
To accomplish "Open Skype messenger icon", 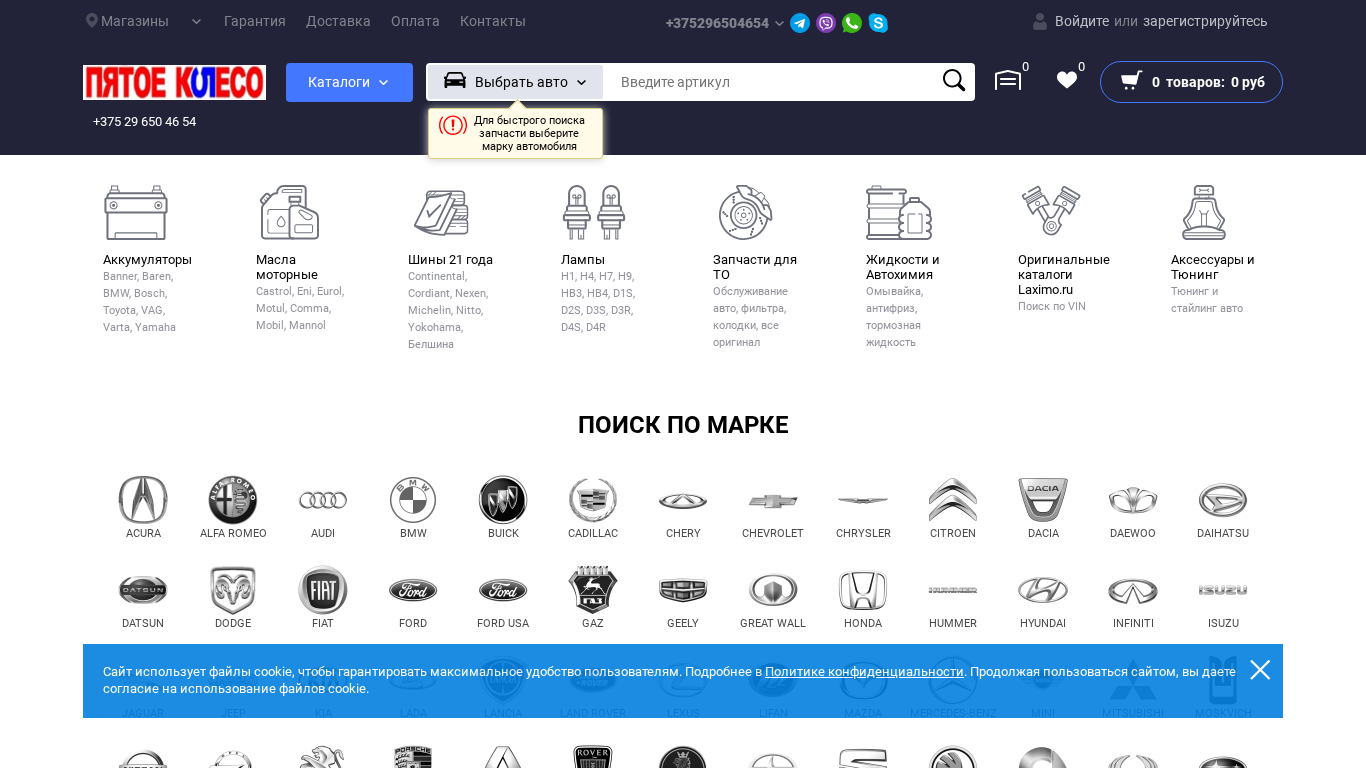I will [x=878, y=23].
